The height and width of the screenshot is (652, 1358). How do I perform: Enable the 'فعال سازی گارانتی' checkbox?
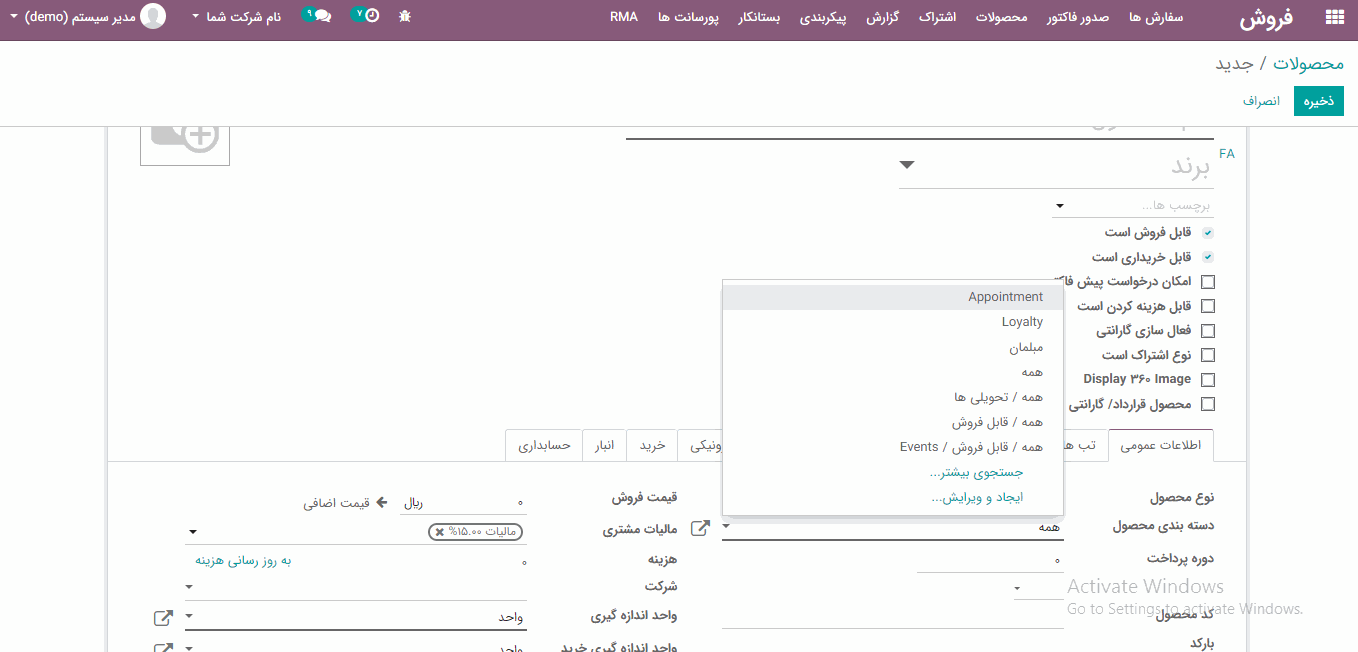[x=1208, y=331]
